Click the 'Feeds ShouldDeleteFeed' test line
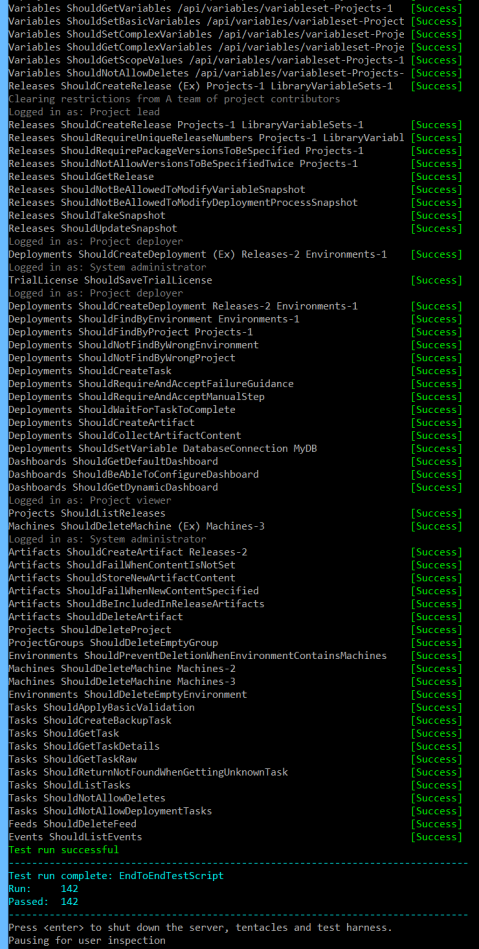479x949 pixels. (72, 824)
